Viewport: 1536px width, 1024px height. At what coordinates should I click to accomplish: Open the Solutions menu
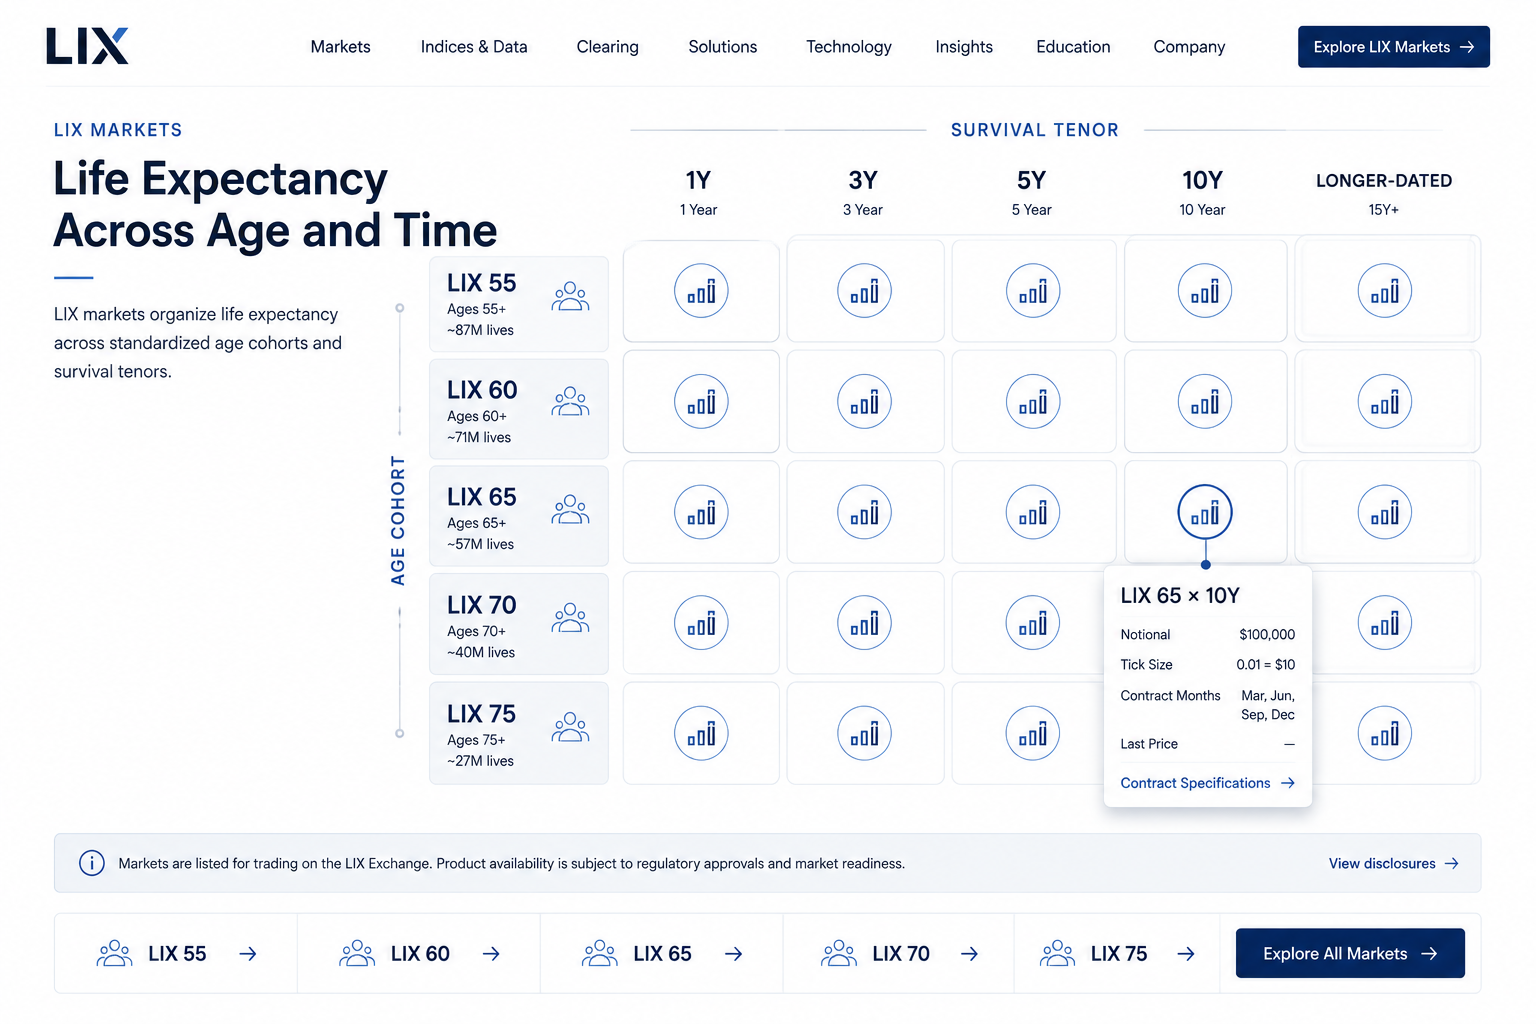723,47
